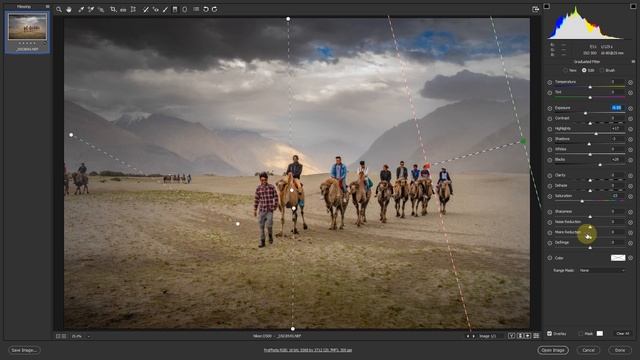Image resolution: width=640 pixels, height=360 pixels.
Task: Select the camel photo filmstrip thumbnail
Action: tap(27, 27)
